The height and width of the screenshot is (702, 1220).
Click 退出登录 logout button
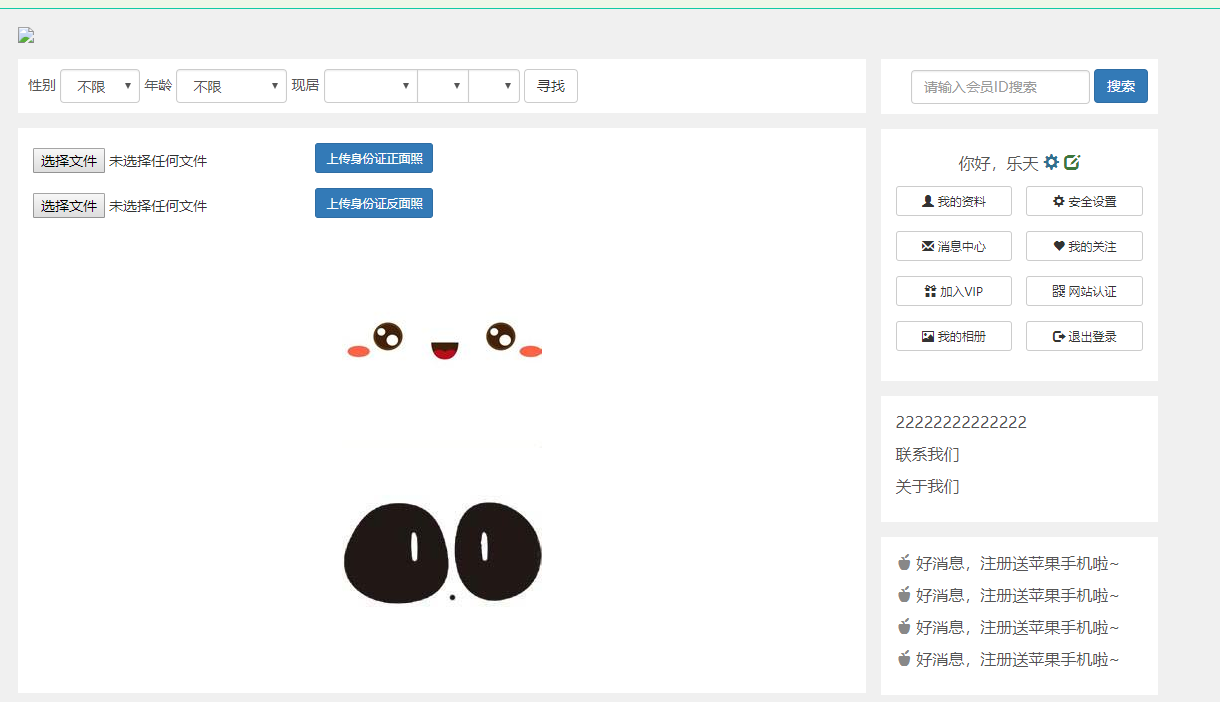pos(1084,336)
